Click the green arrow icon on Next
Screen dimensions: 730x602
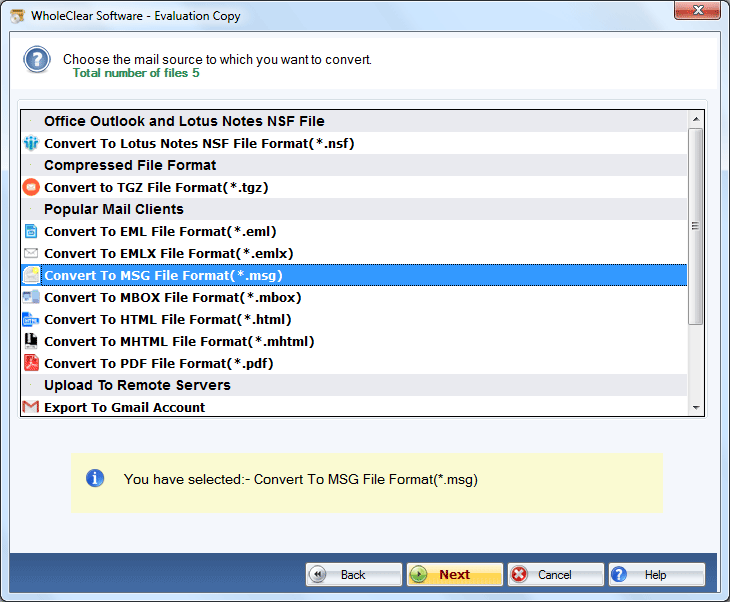point(419,574)
